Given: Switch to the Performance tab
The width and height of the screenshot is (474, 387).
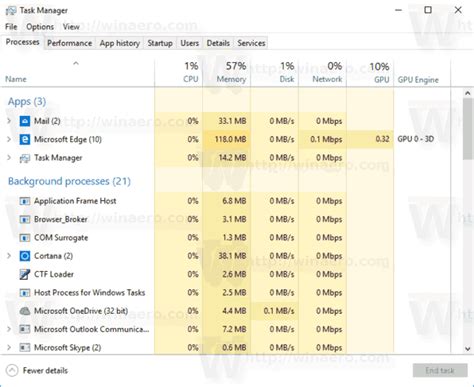Looking at the screenshot, I should pyautogui.click(x=70, y=43).
